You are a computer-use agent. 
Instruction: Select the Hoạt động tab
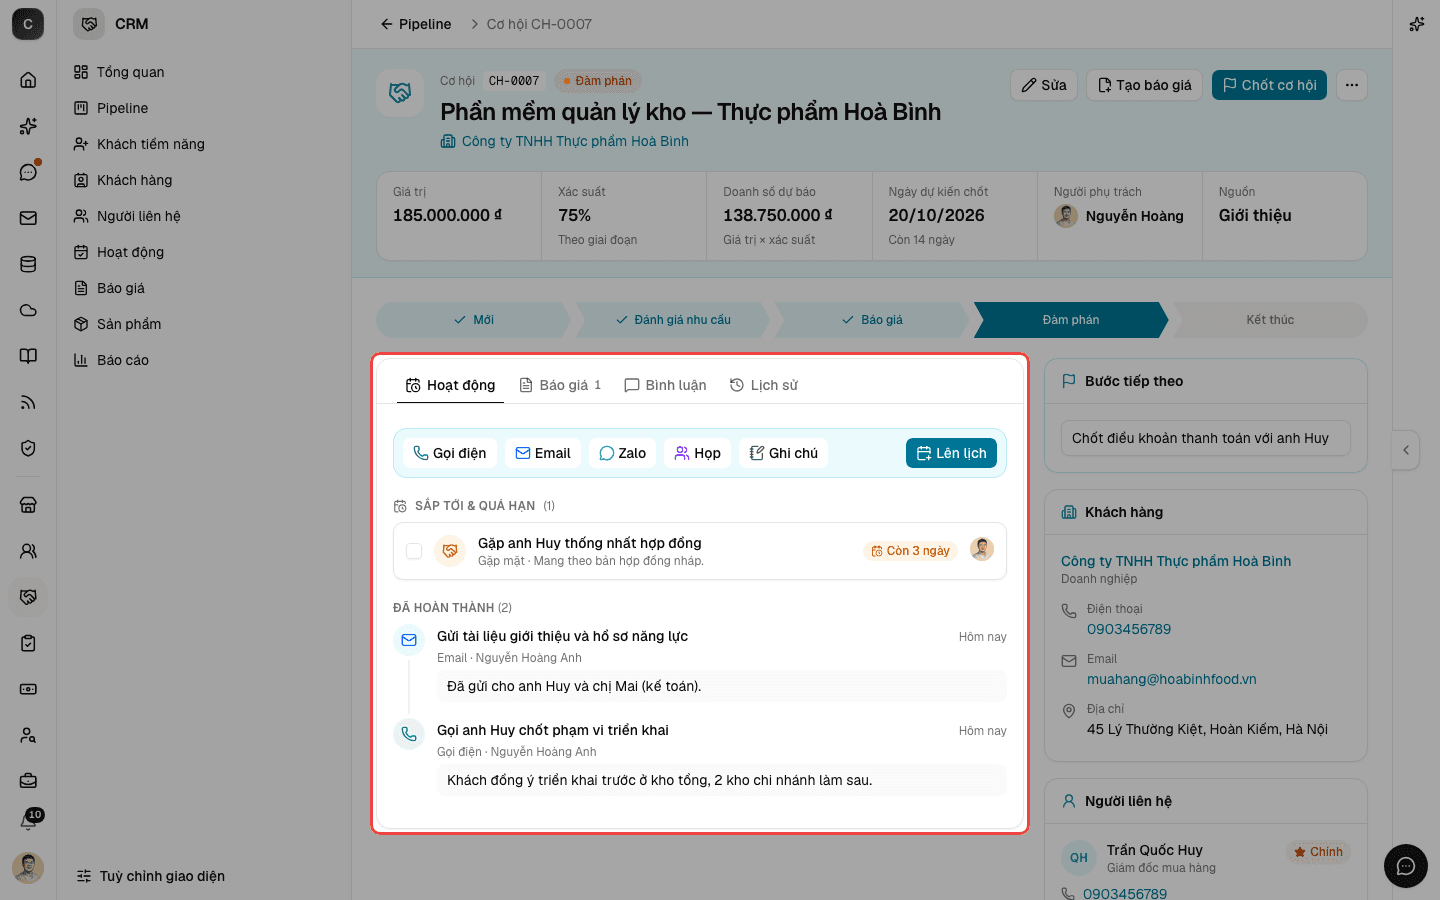coord(450,385)
